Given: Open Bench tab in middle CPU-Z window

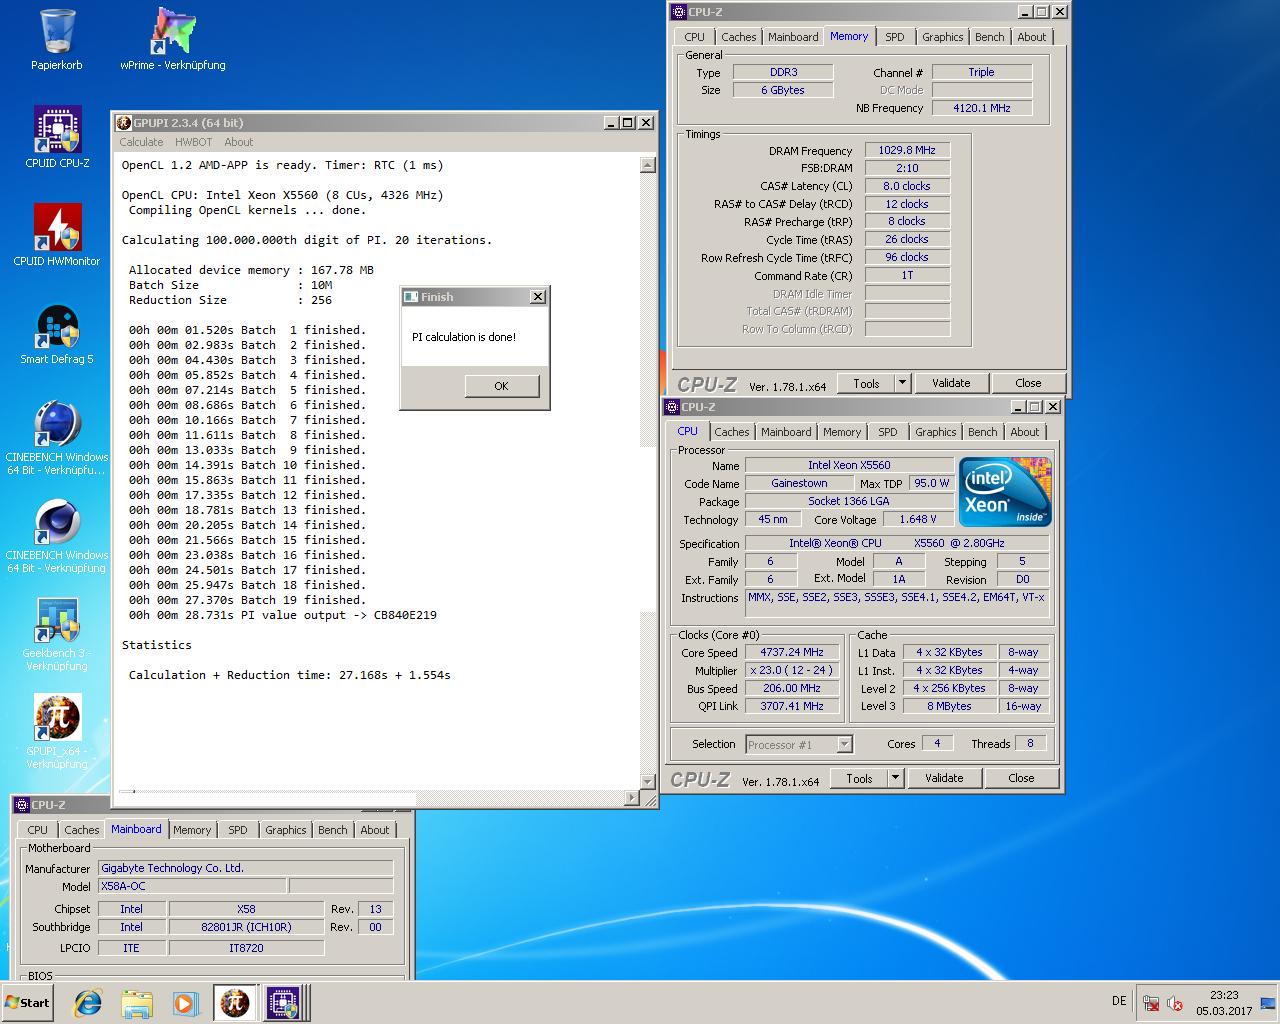Looking at the screenshot, I should pos(983,432).
